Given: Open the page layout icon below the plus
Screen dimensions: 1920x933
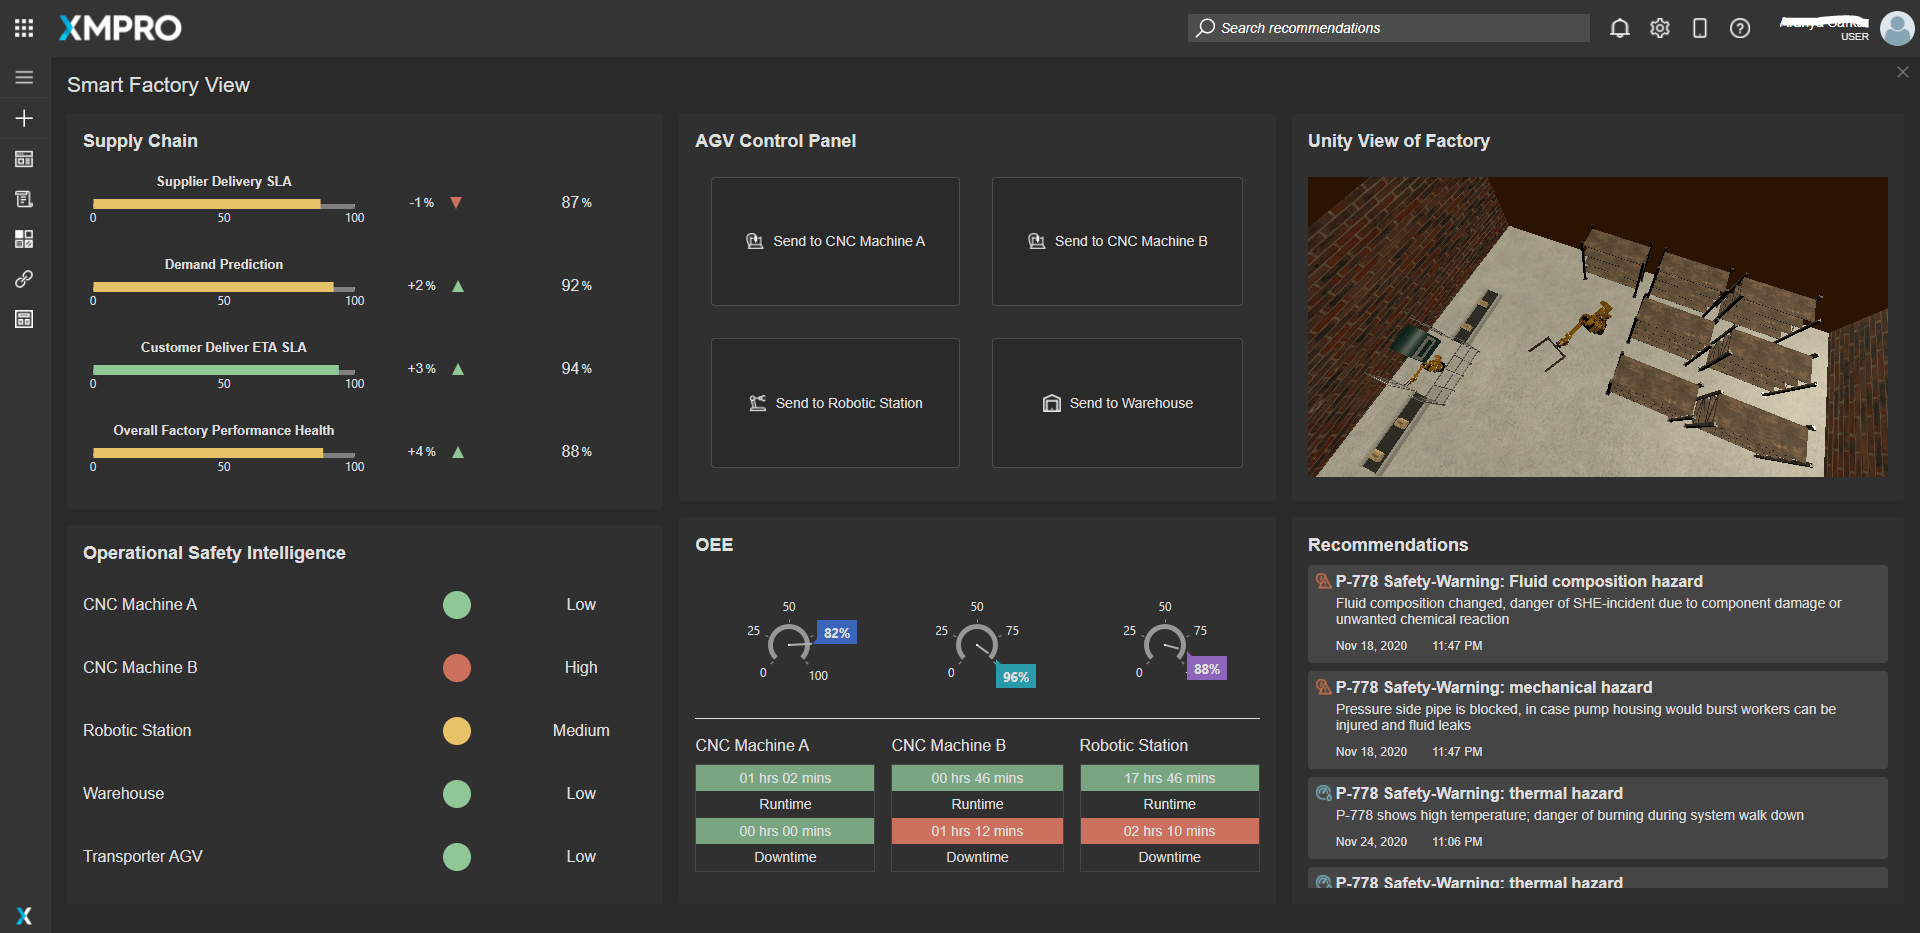Looking at the screenshot, I should (24, 159).
